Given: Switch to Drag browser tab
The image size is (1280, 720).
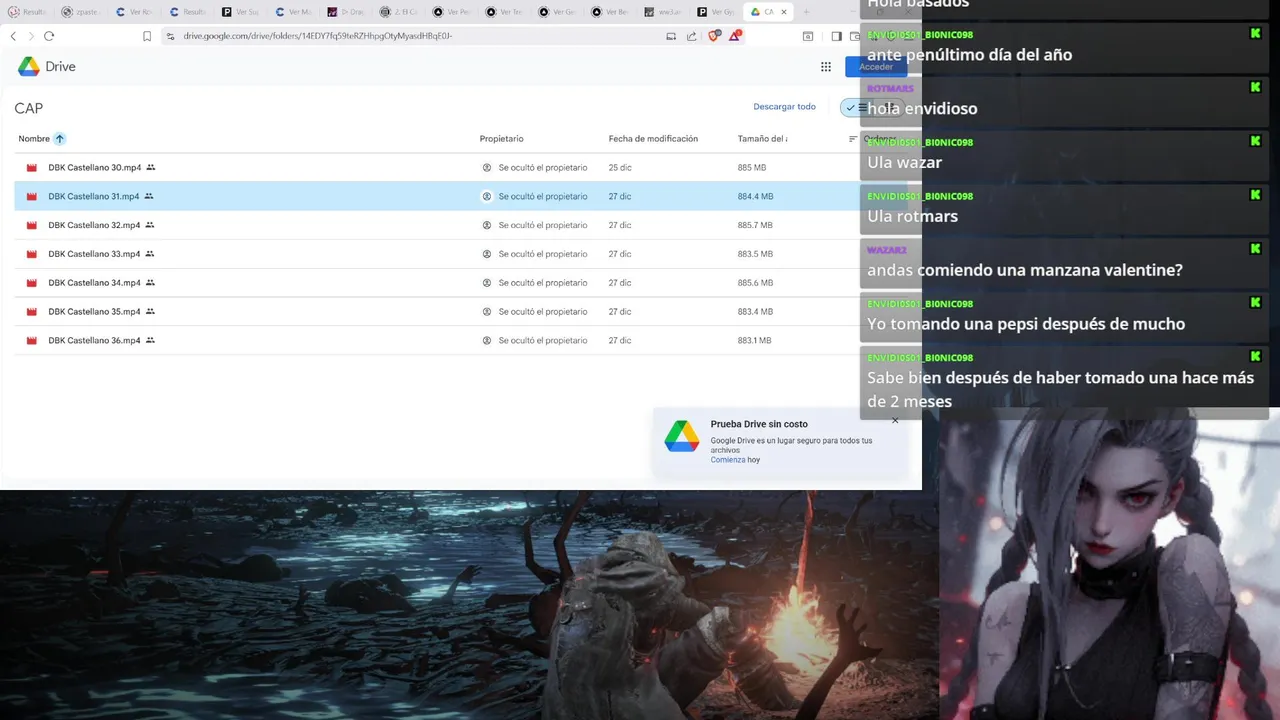Looking at the screenshot, I should (x=347, y=12).
